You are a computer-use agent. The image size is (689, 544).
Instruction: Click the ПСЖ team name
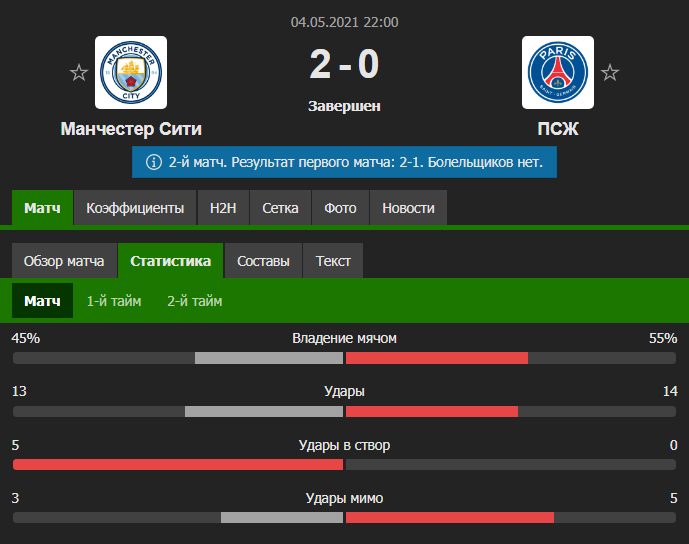pos(558,129)
